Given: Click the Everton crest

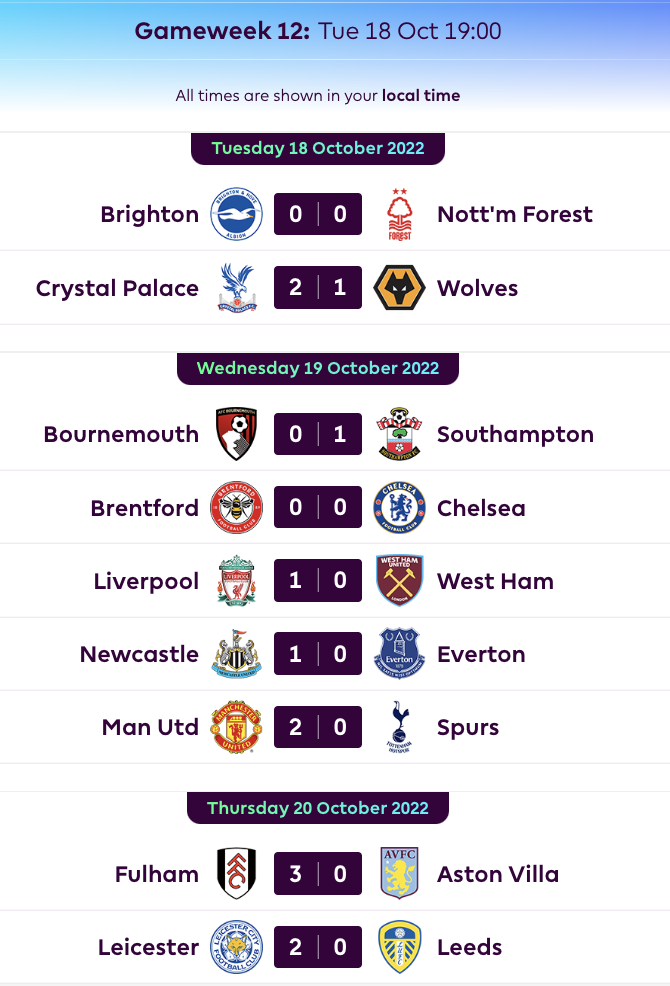Looking at the screenshot, I should [x=399, y=653].
